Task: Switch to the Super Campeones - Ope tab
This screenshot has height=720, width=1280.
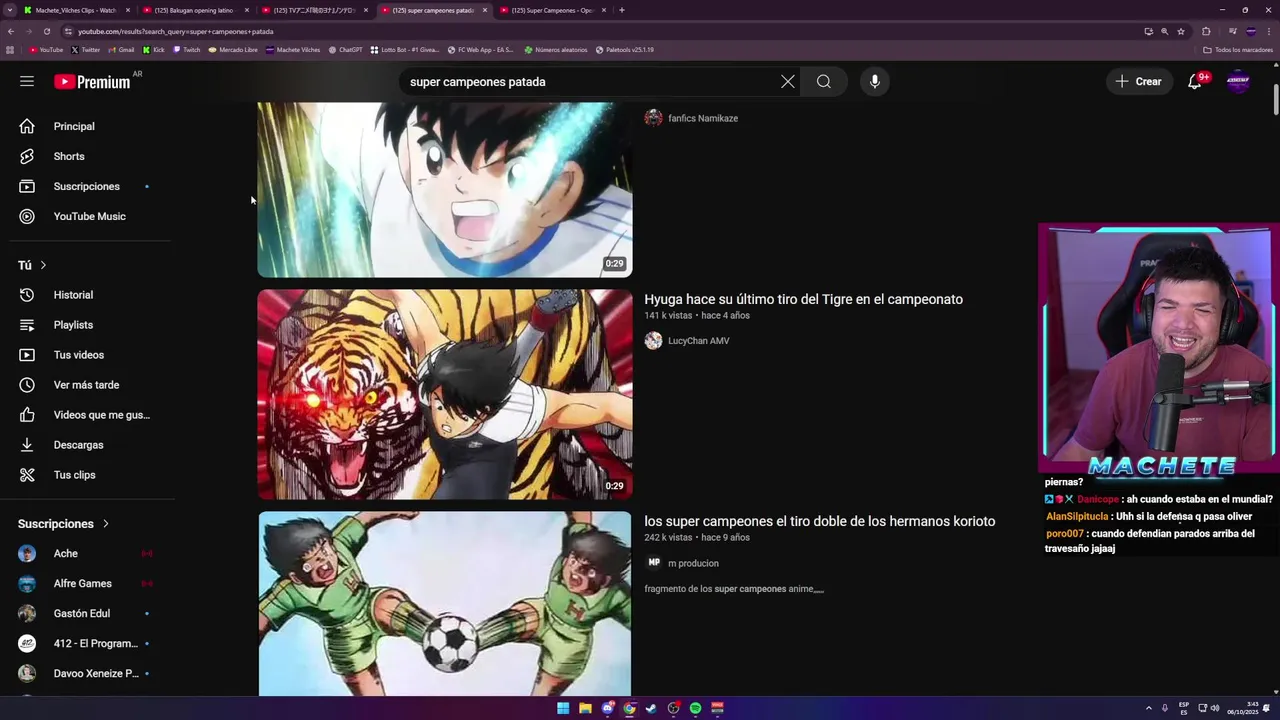Action: [552, 10]
